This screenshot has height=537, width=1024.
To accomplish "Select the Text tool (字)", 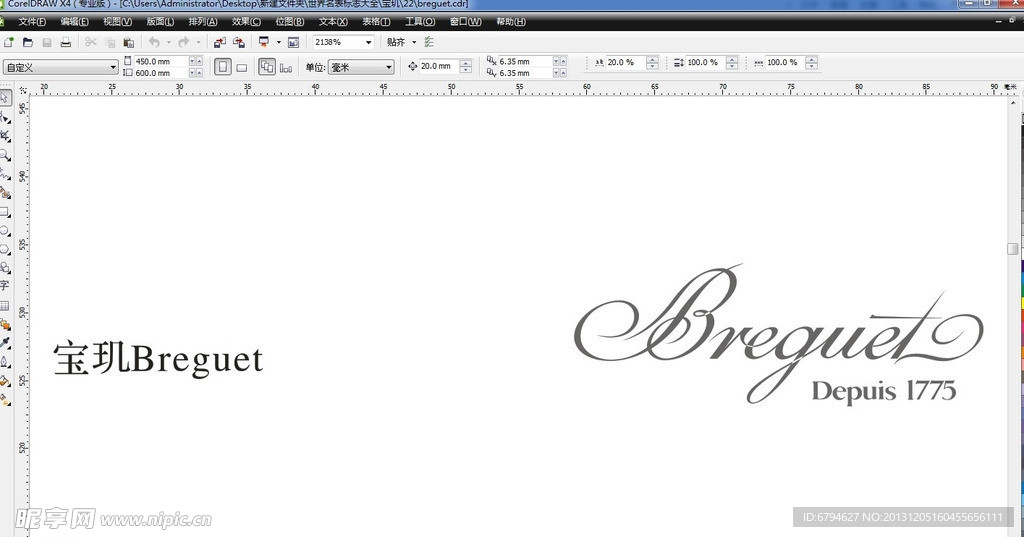I will (5, 285).
